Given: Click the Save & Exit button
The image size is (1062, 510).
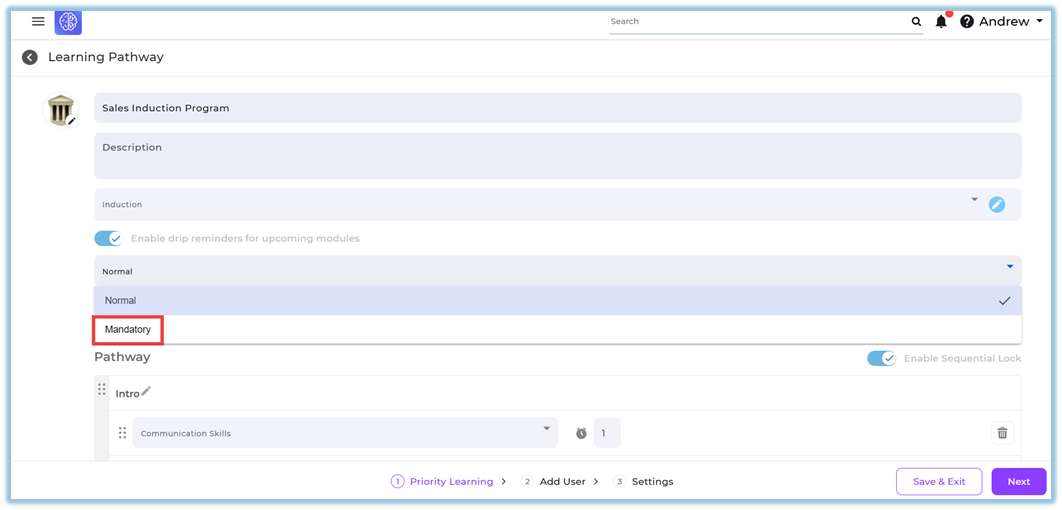Looking at the screenshot, I should pyautogui.click(x=939, y=481).
